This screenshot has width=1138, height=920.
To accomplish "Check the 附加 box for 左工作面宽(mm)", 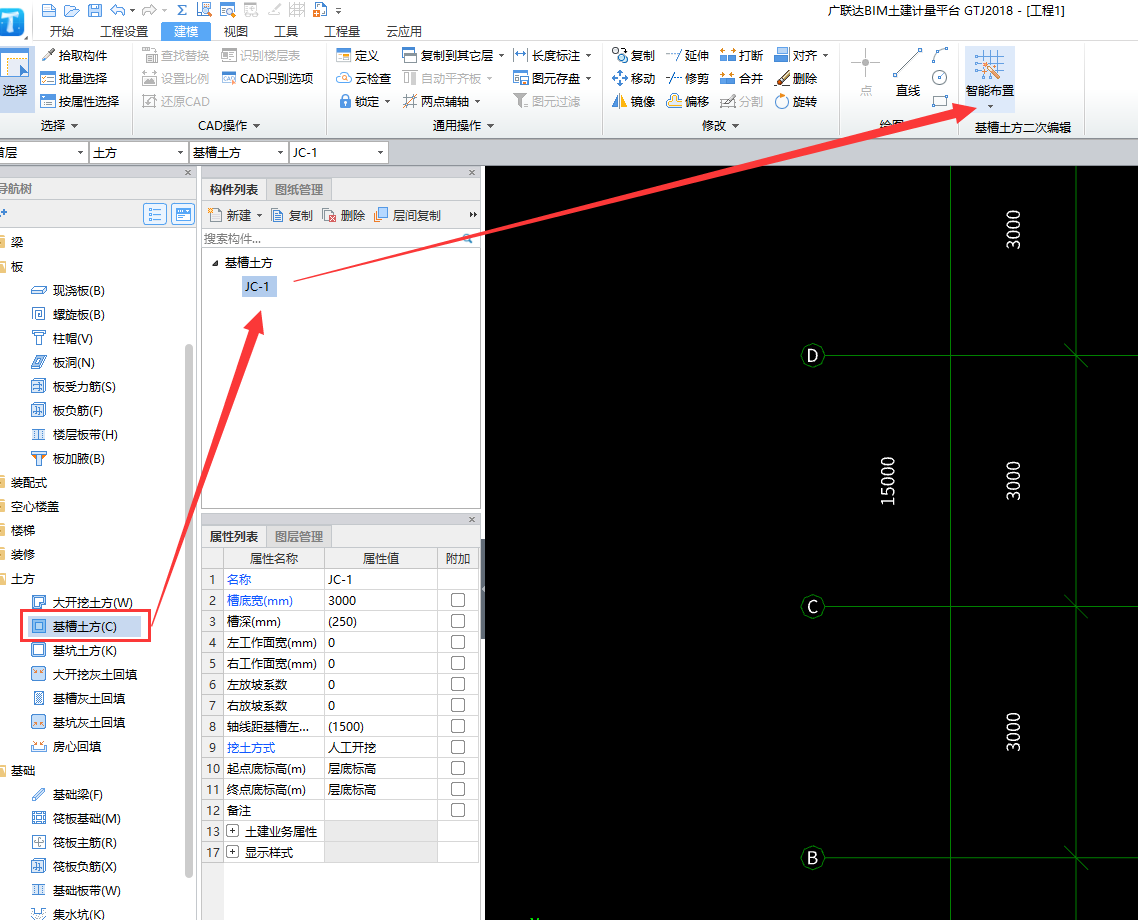I will point(458,642).
